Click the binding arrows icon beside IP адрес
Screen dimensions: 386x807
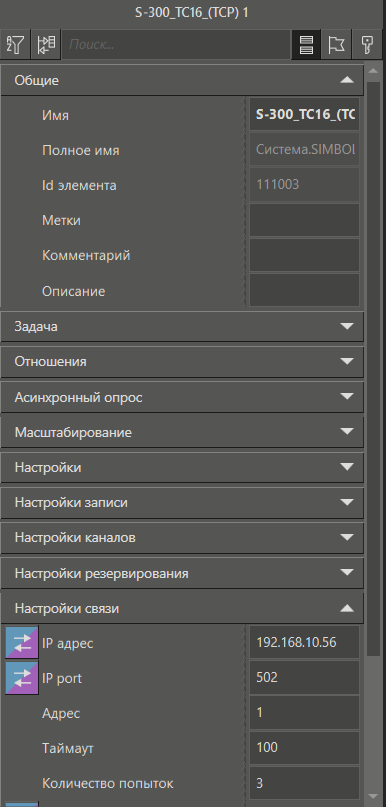click(22, 642)
